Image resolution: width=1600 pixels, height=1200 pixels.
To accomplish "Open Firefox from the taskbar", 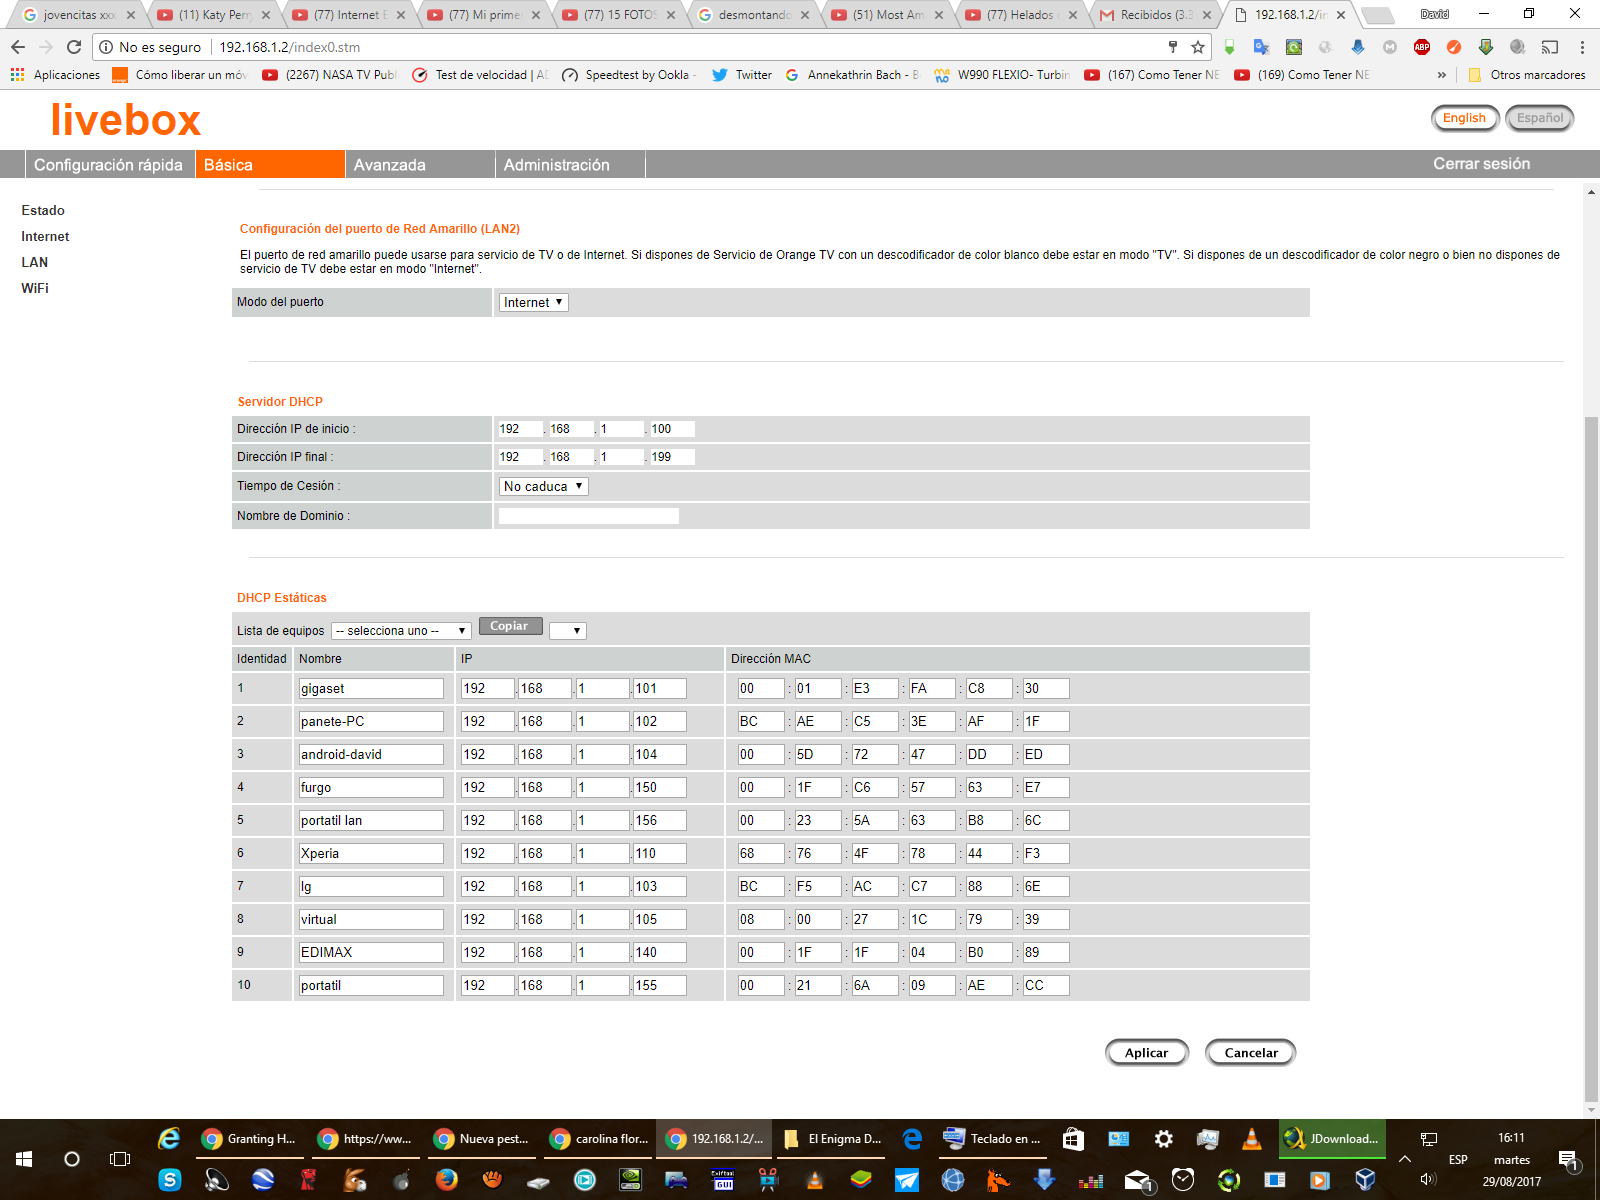I will (446, 1180).
